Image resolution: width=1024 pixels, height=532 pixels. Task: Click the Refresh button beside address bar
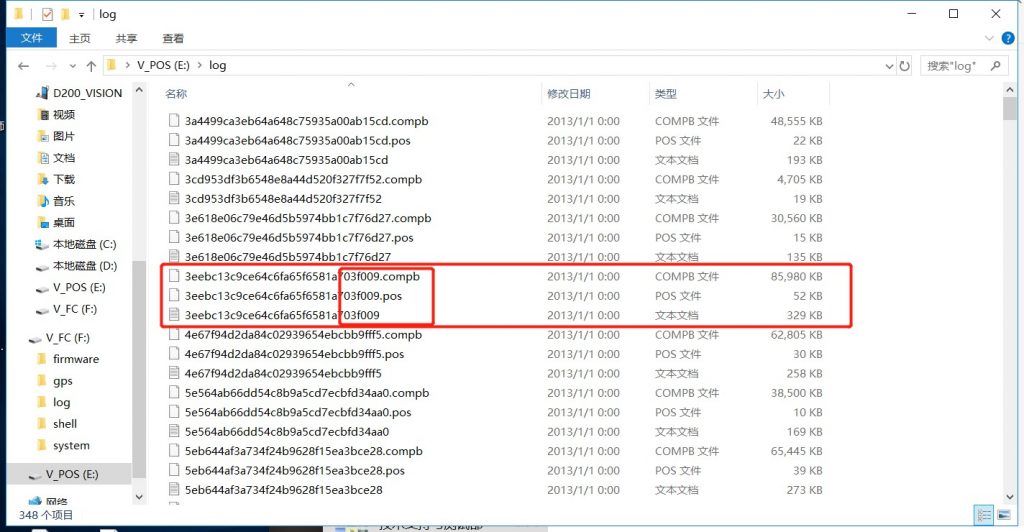point(904,66)
